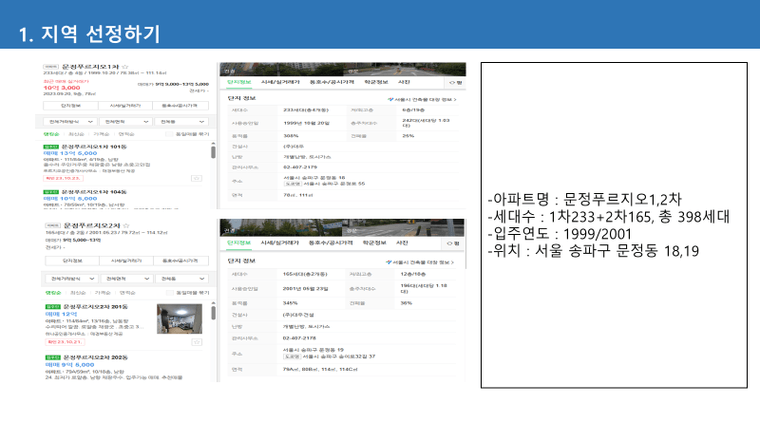Screen dimensions: 760x428
Task: Toggle area unit 평 button in upper pane
Action: coord(455,83)
